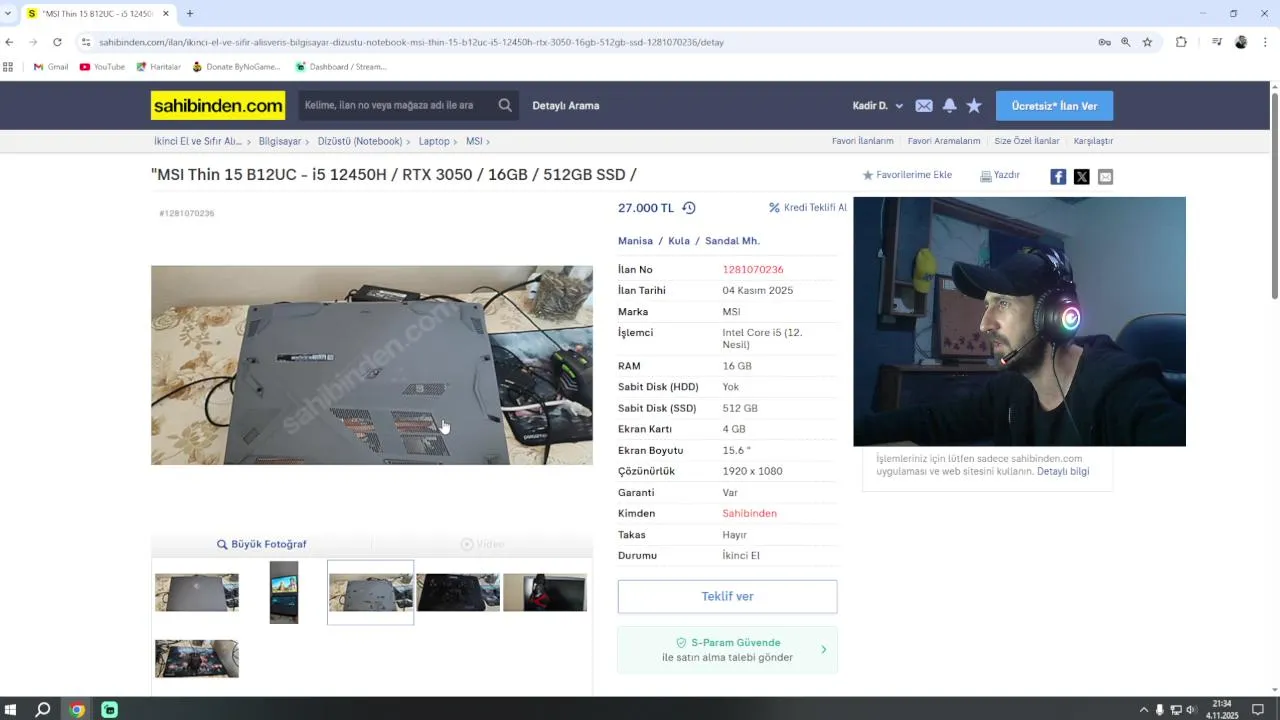Open Chrome extensions puzzle icon
Screen dimensions: 1280x720
[x=1181, y=42]
